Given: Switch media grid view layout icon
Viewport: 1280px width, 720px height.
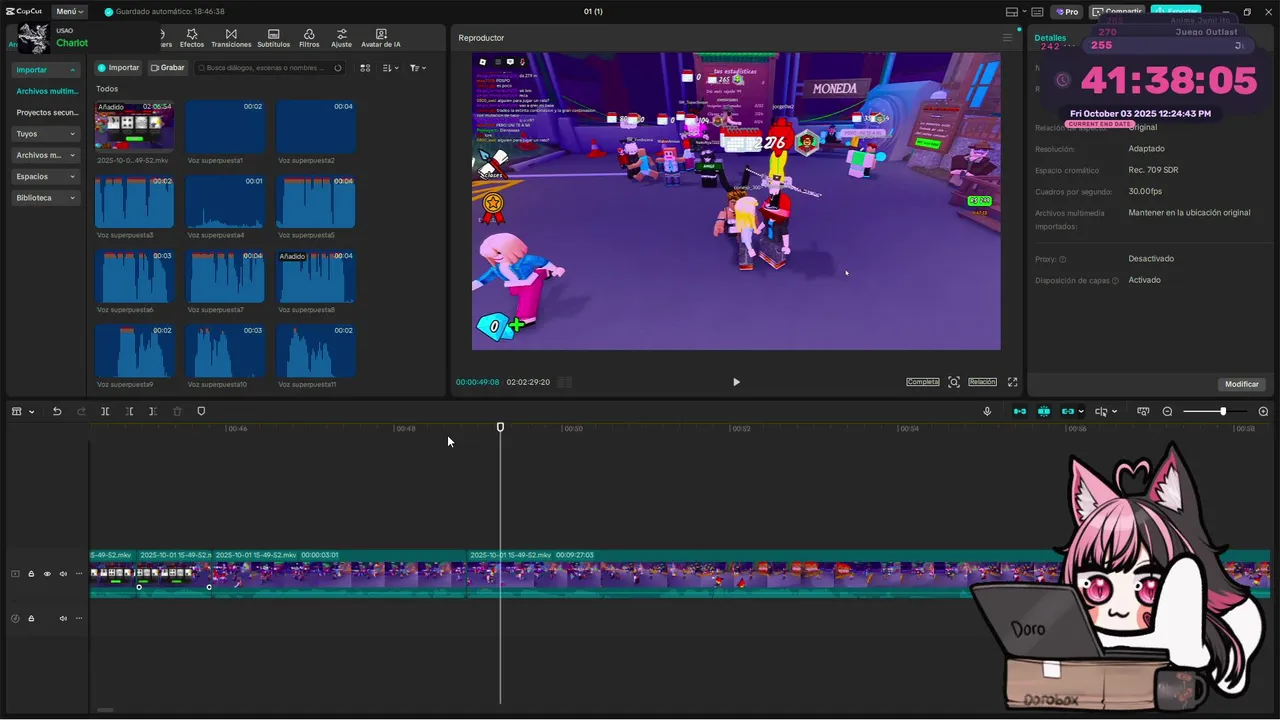Looking at the screenshot, I should pos(365,68).
